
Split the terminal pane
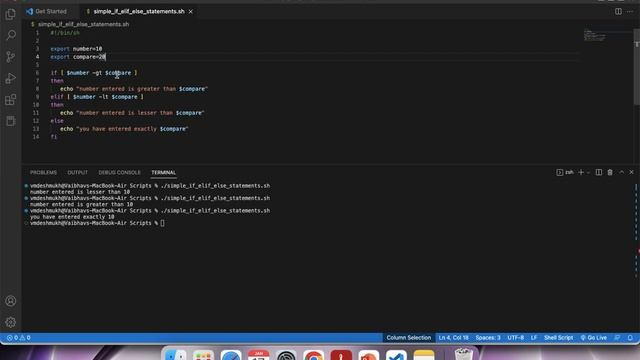pos(598,172)
